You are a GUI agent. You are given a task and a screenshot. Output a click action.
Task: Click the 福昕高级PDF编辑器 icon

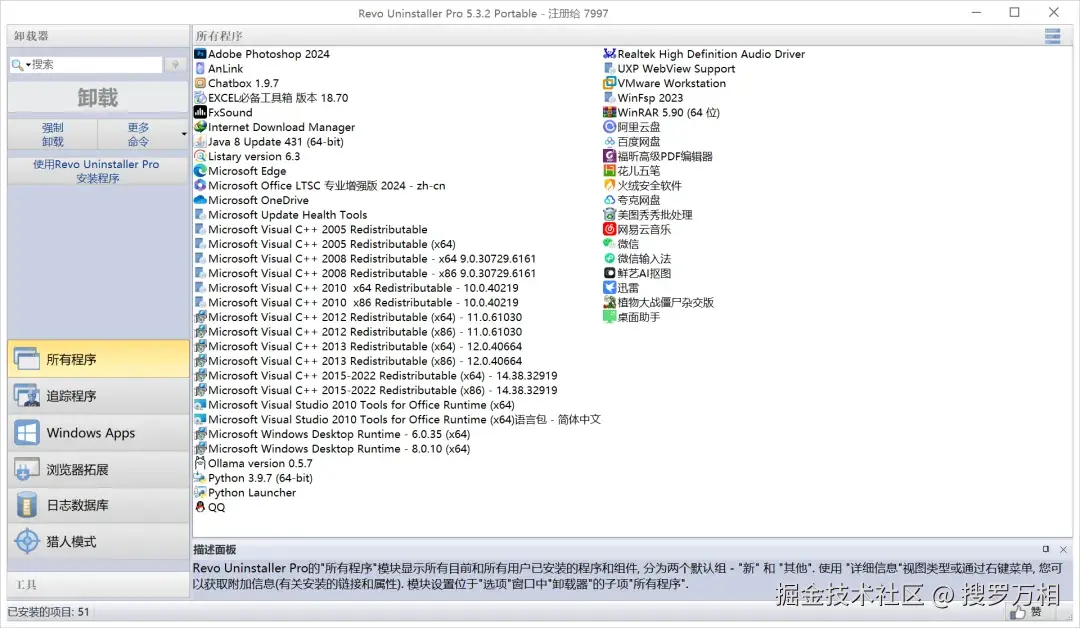pos(609,156)
